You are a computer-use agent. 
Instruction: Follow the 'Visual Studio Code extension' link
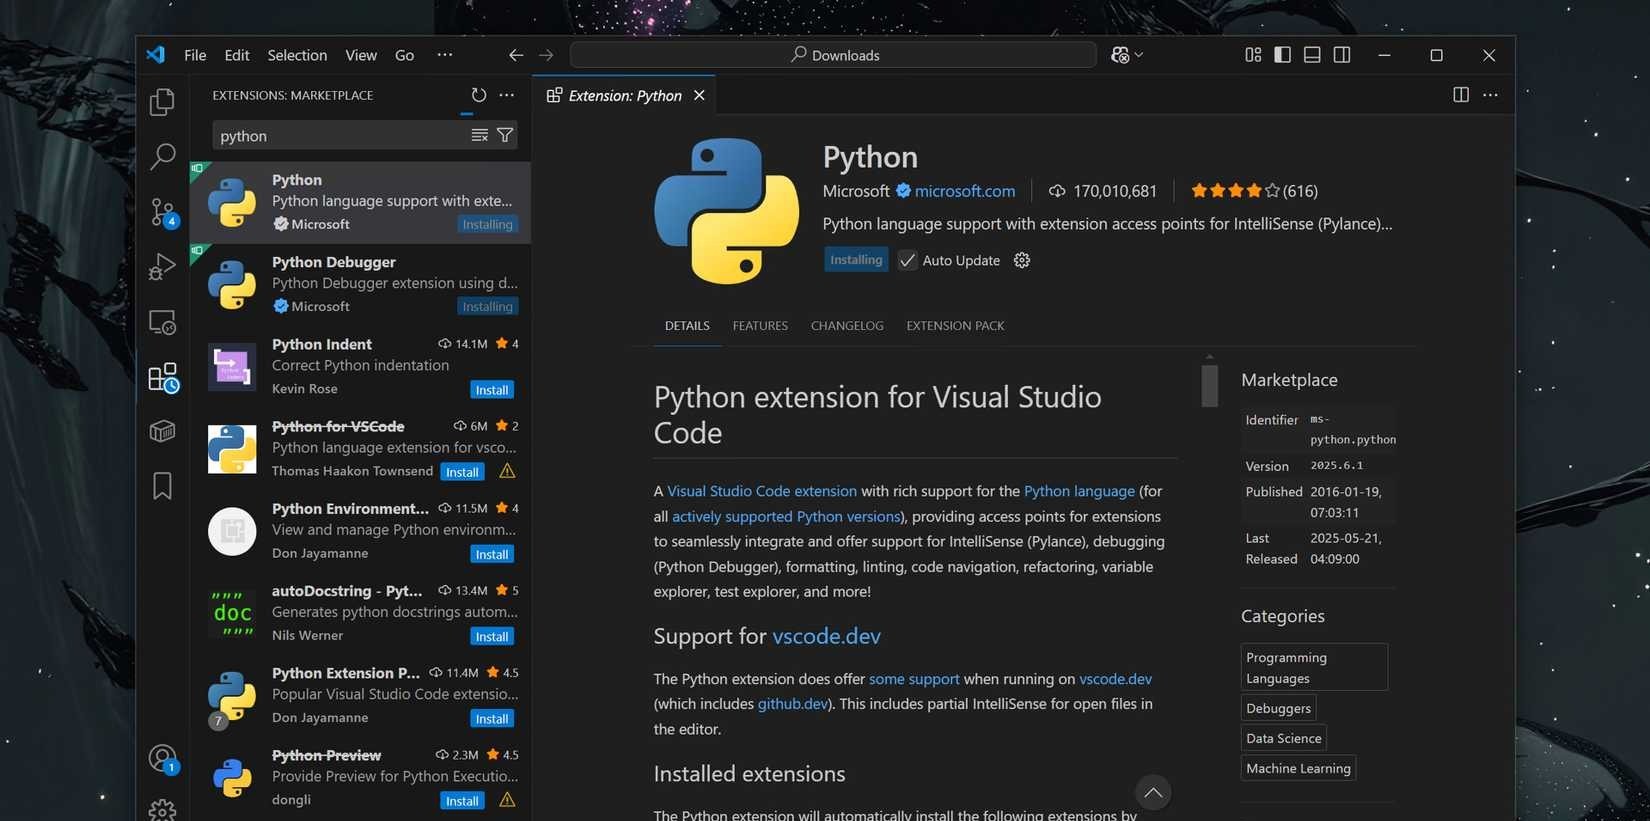click(x=762, y=491)
